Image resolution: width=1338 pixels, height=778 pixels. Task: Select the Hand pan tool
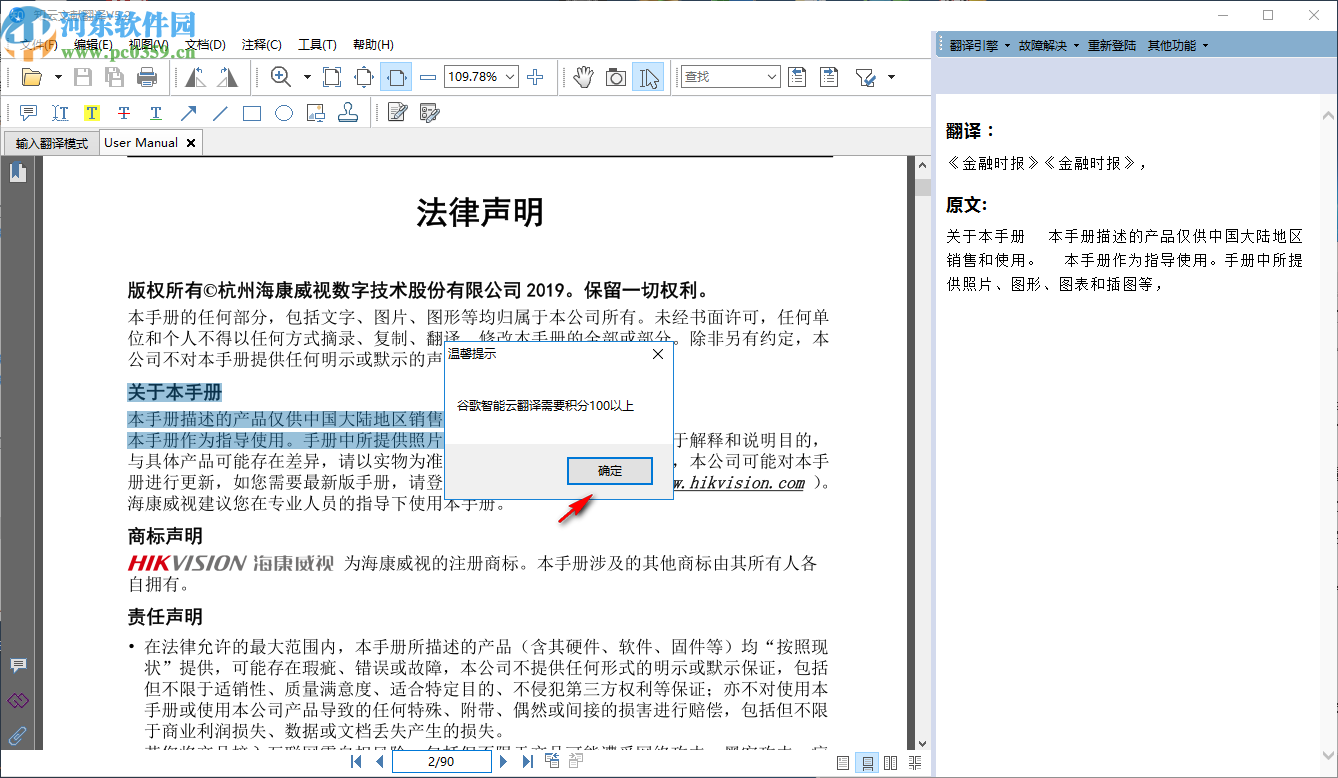(x=584, y=77)
